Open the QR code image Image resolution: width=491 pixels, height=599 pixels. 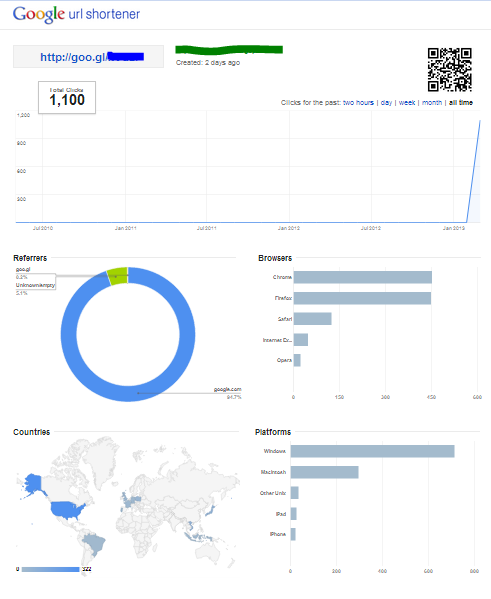click(450, 70)
